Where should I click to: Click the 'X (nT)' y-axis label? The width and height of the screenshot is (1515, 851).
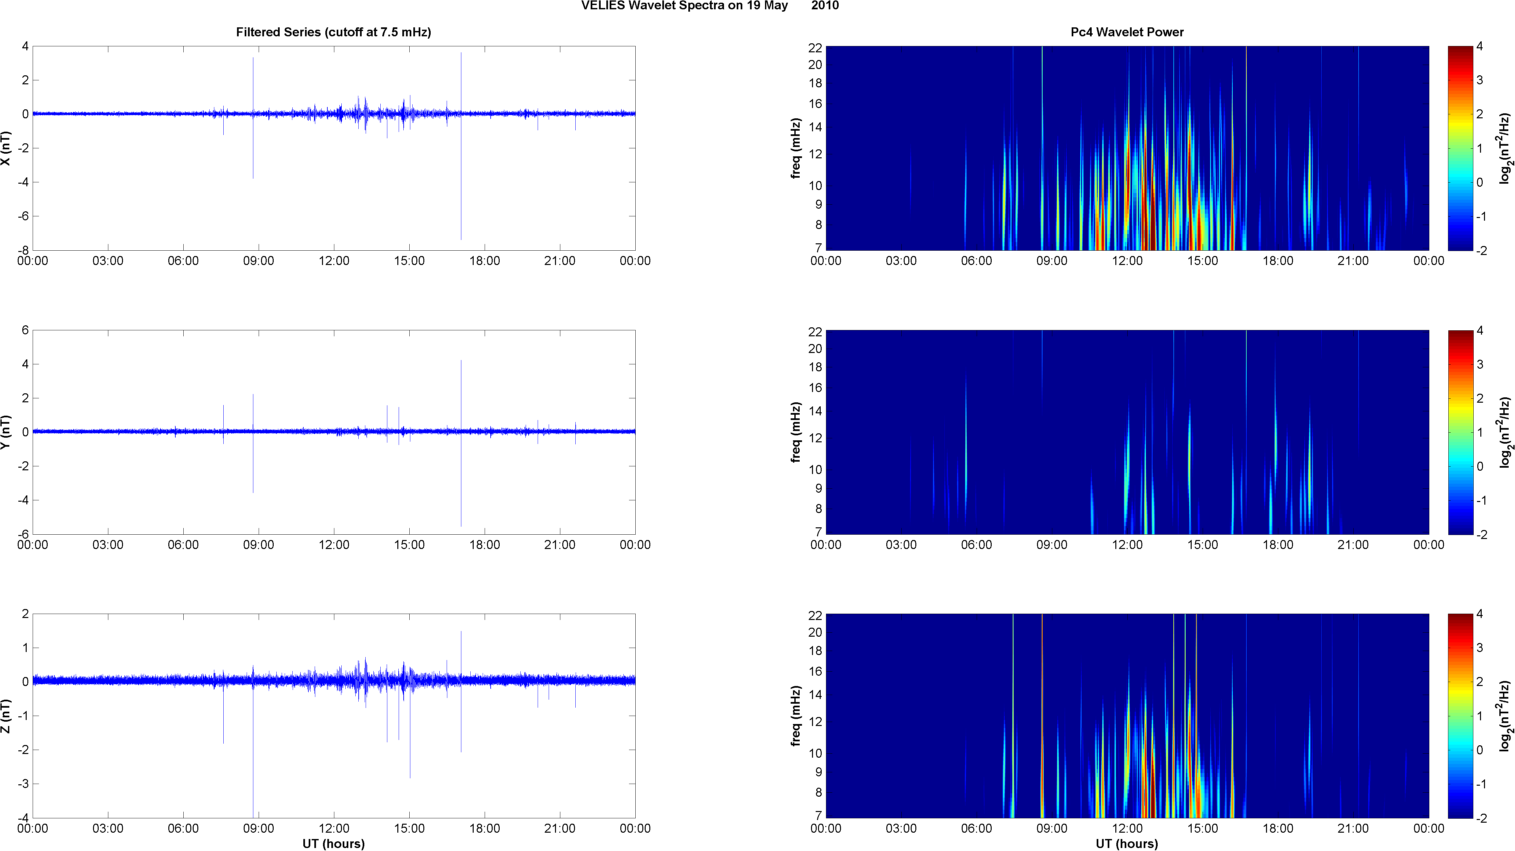pos(6,148)
